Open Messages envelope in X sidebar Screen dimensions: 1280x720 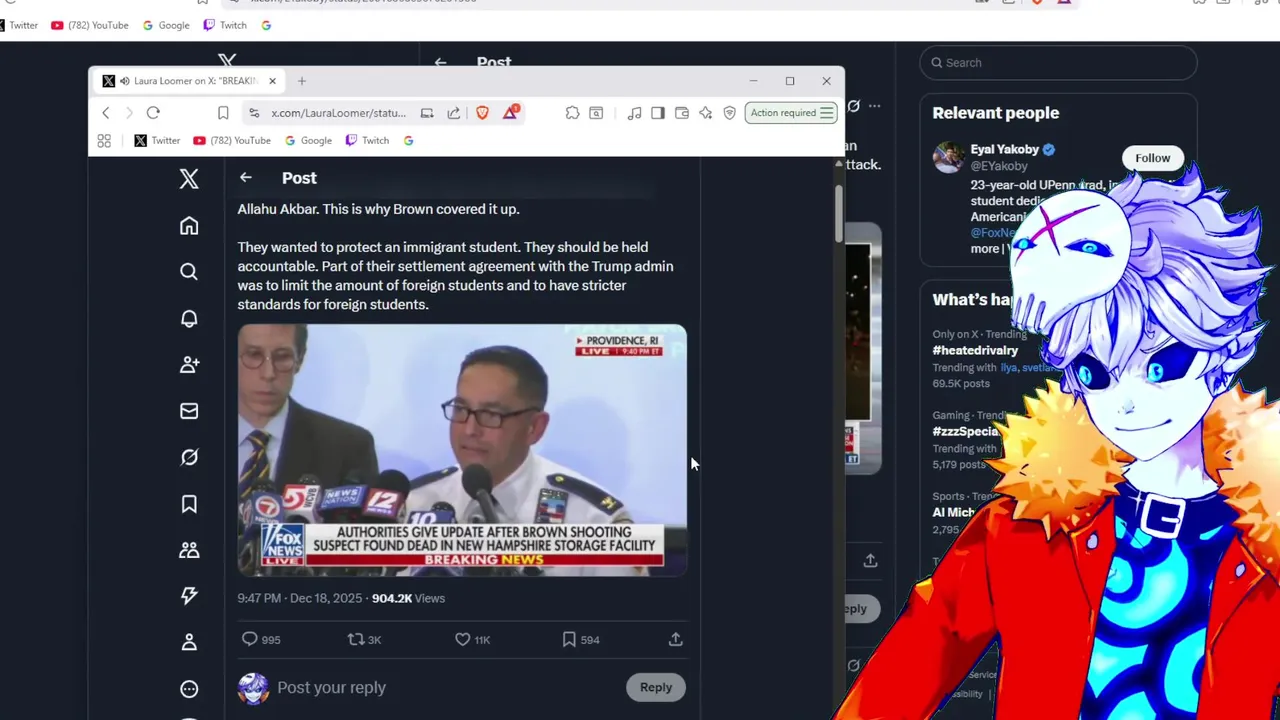pyautogui.click(x=189, y=411)
